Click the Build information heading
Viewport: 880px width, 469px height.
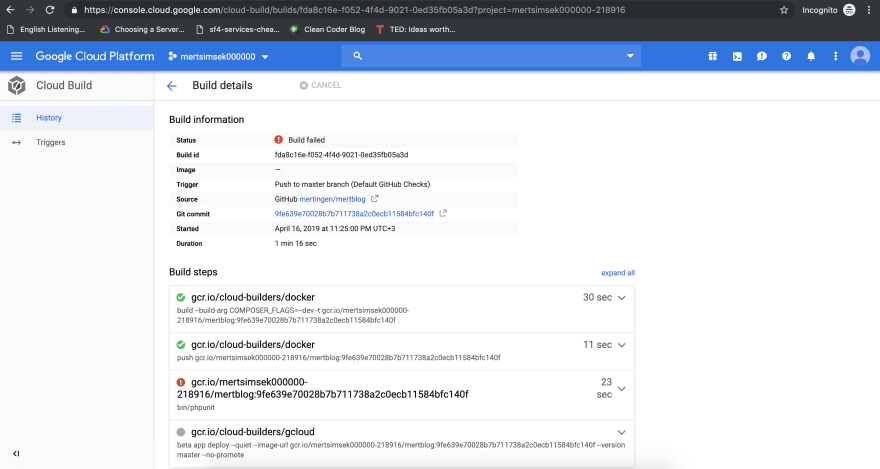click(x=207, y=119)
